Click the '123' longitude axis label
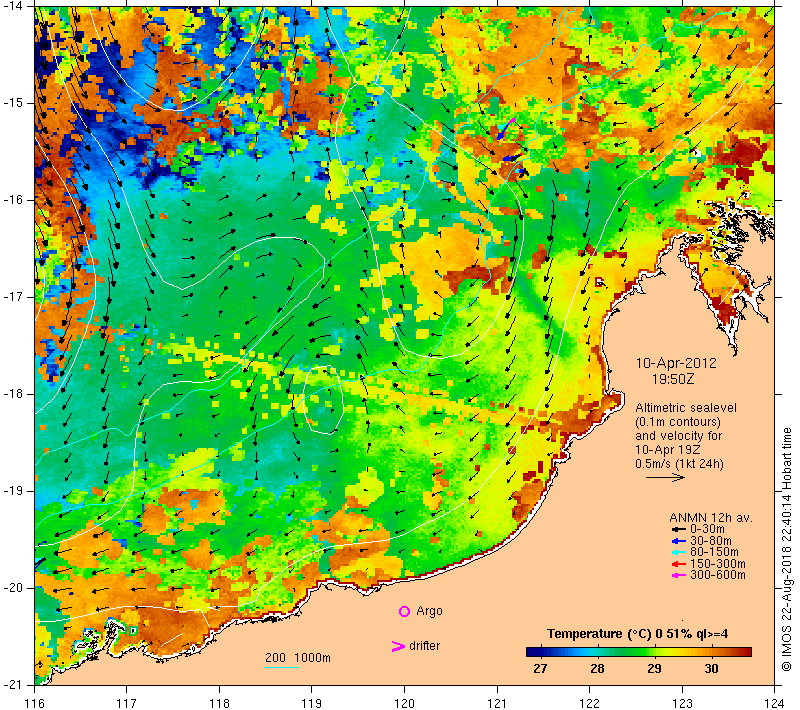800x710 pixels. click(682, 703)
